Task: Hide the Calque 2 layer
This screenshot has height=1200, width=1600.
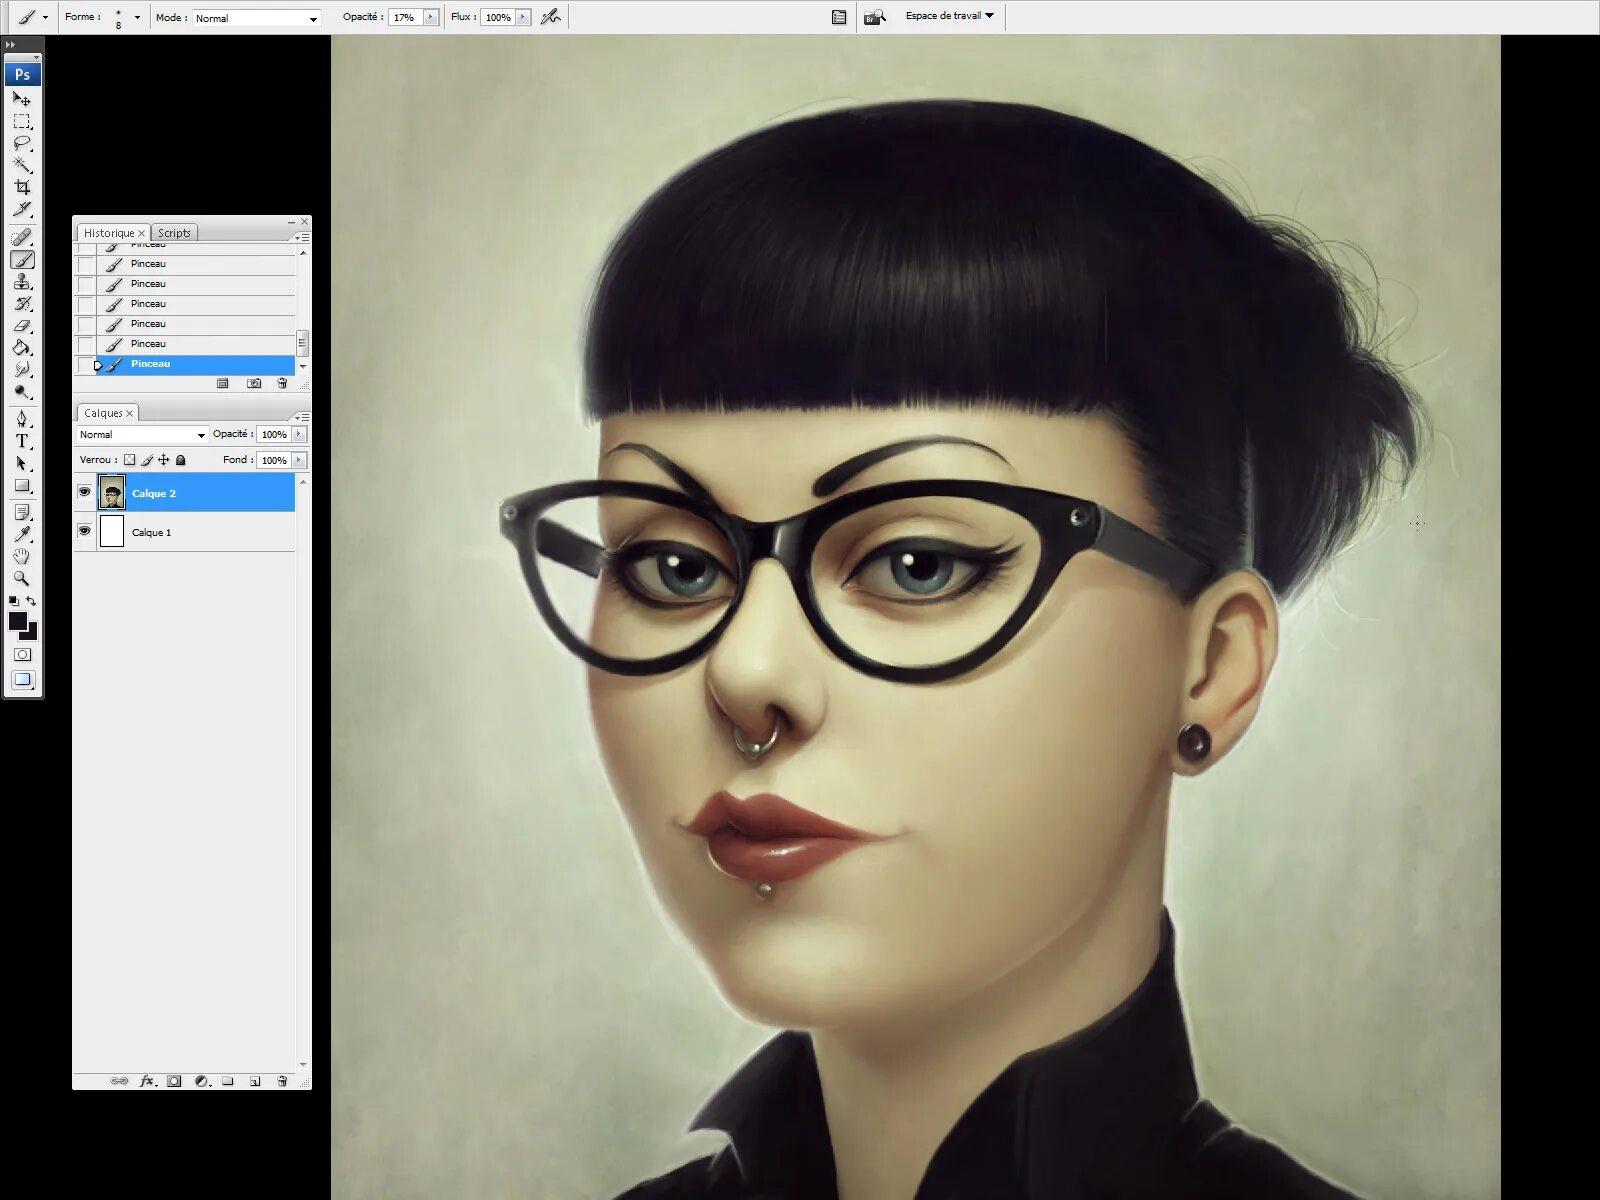Action: click(x=84, y=492)
